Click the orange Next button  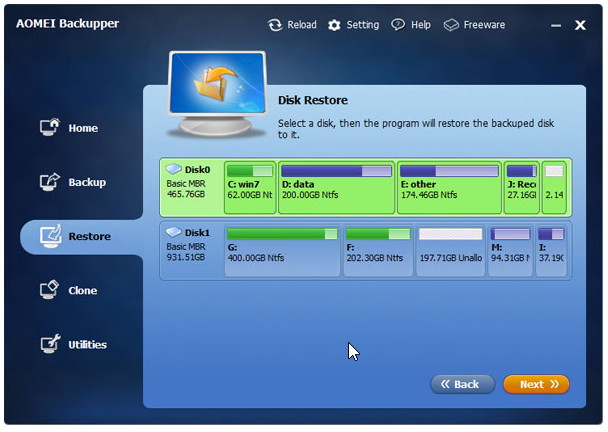click(536, 384)
